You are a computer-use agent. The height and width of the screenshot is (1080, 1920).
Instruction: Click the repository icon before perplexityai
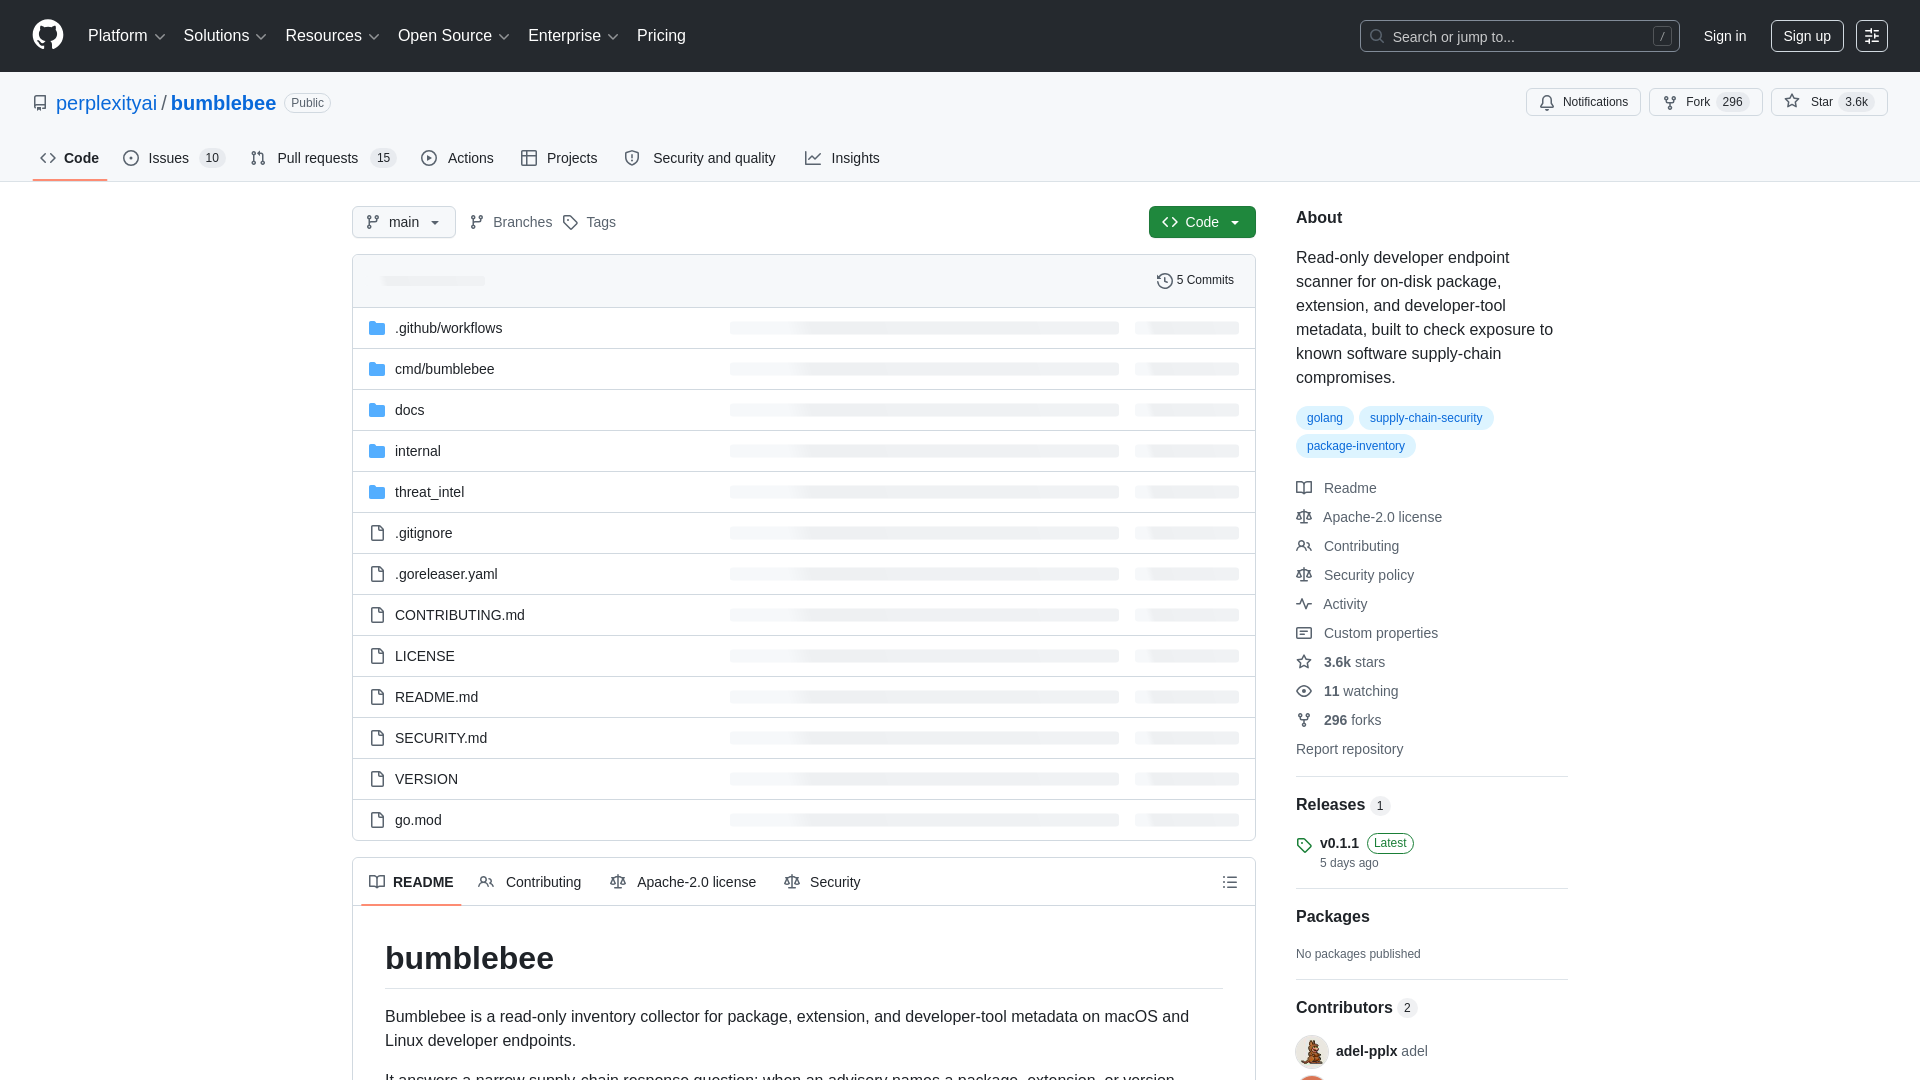40,103
